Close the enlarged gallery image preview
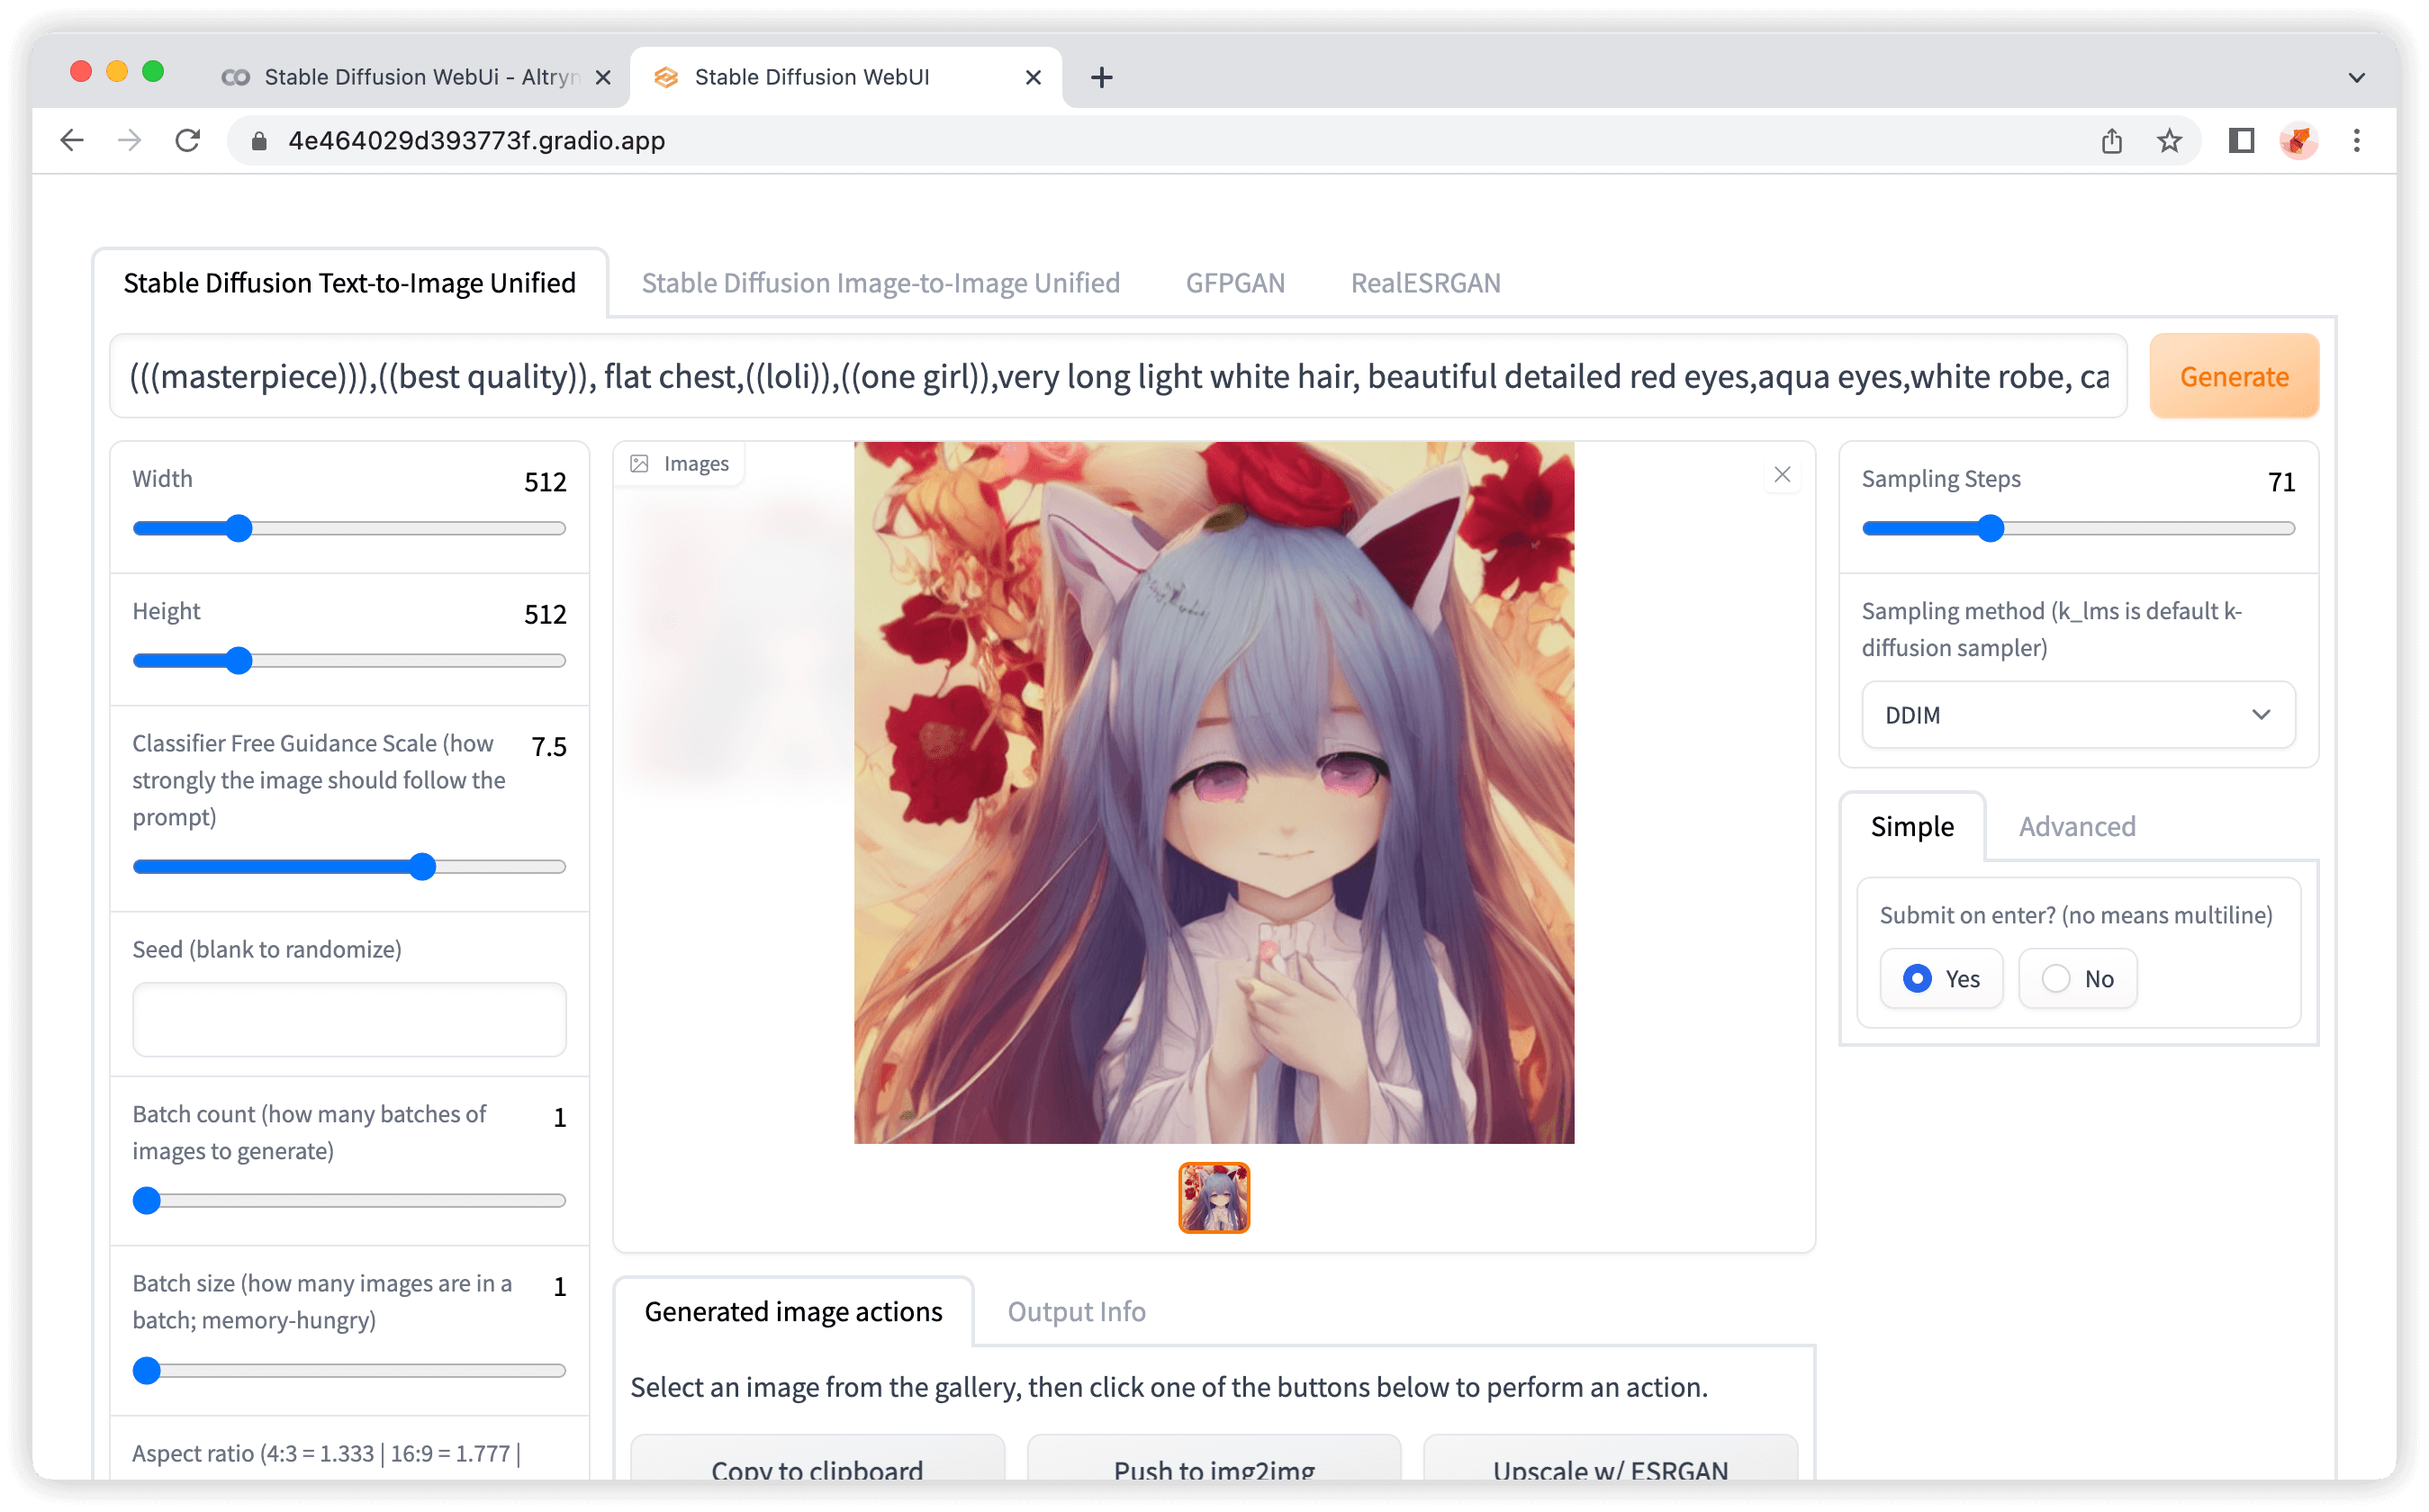Screen dimensions: 2429x1512 point(1782,474)
